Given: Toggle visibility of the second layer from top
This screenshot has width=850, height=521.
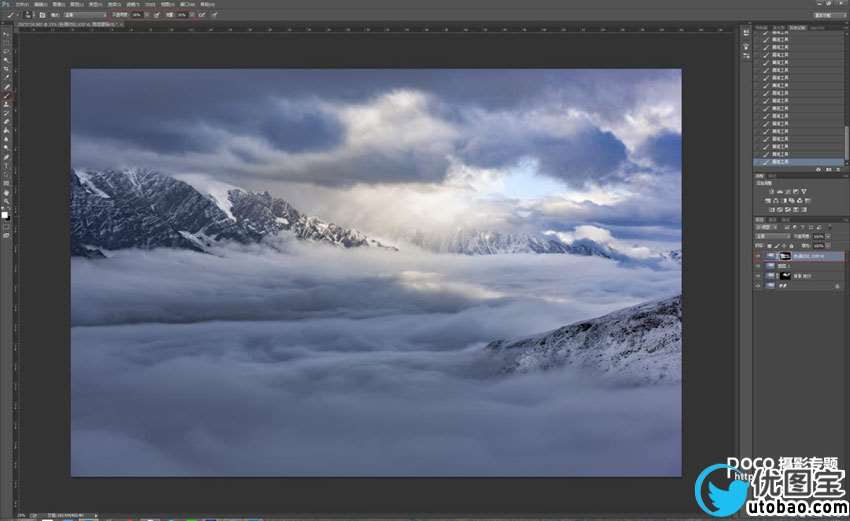Looking at the screenshot, I should [x=758, y=266].
